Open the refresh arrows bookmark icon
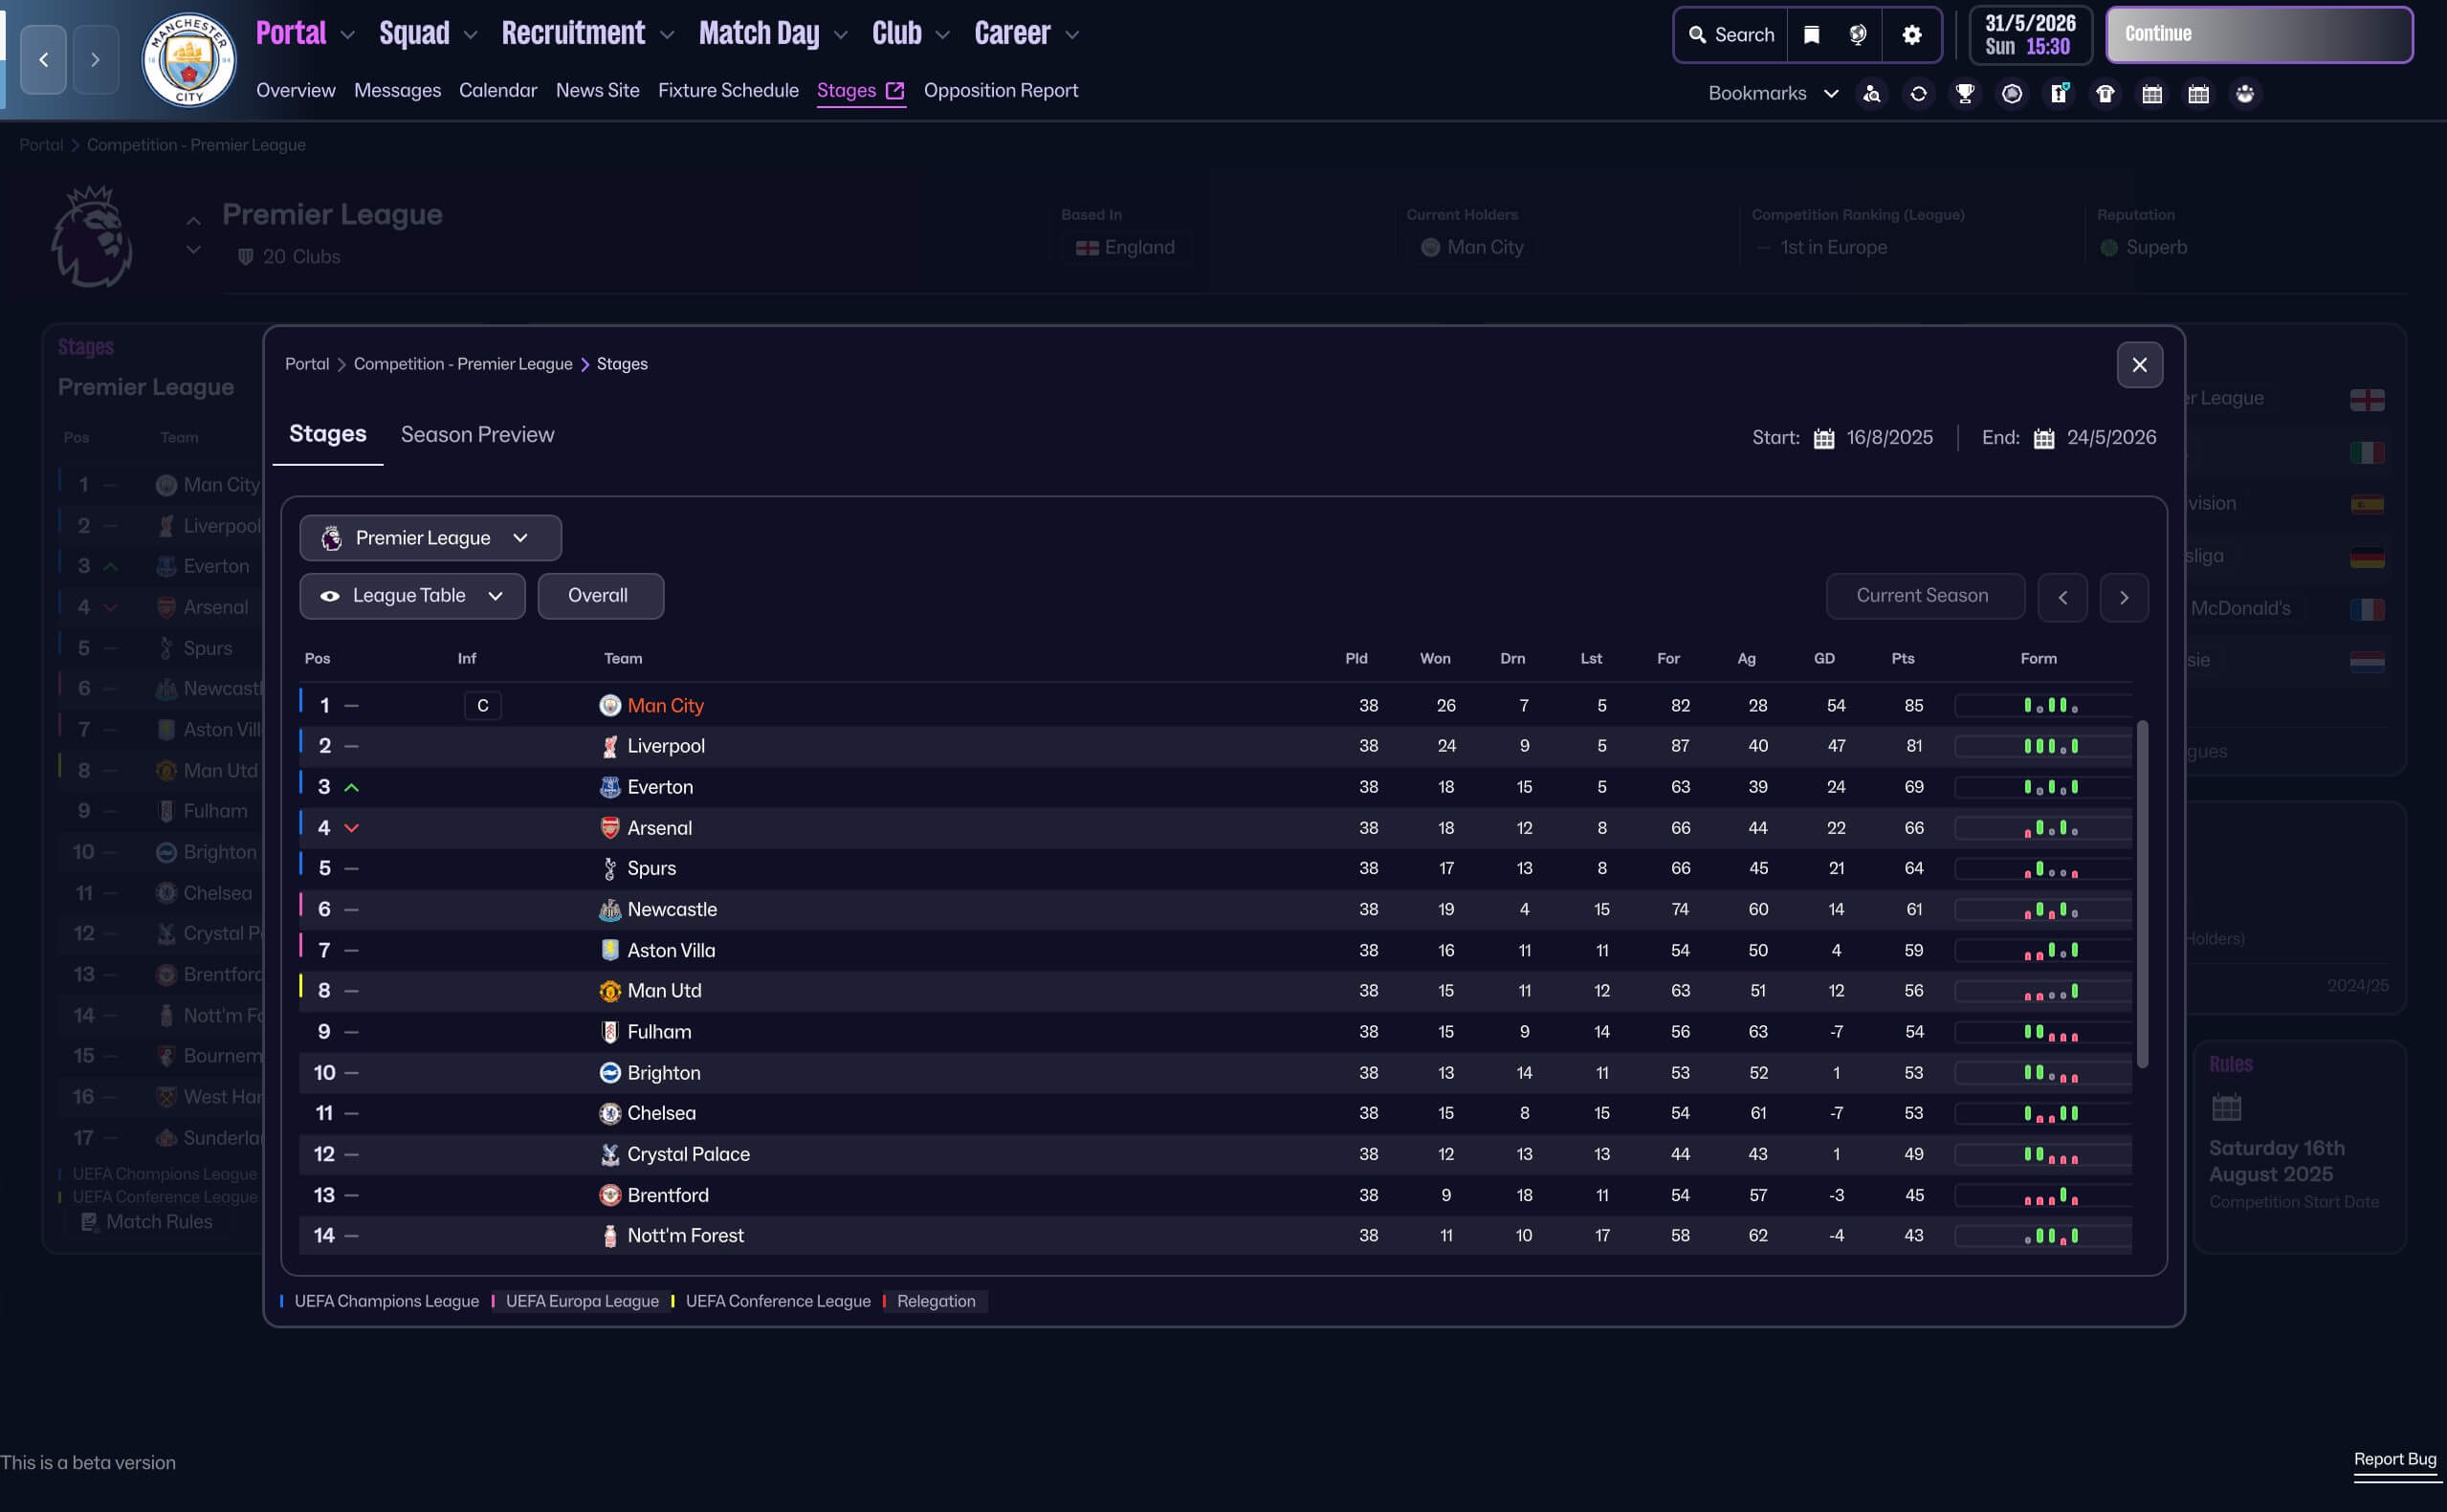The image size is (2447, 1512). 1918,94
